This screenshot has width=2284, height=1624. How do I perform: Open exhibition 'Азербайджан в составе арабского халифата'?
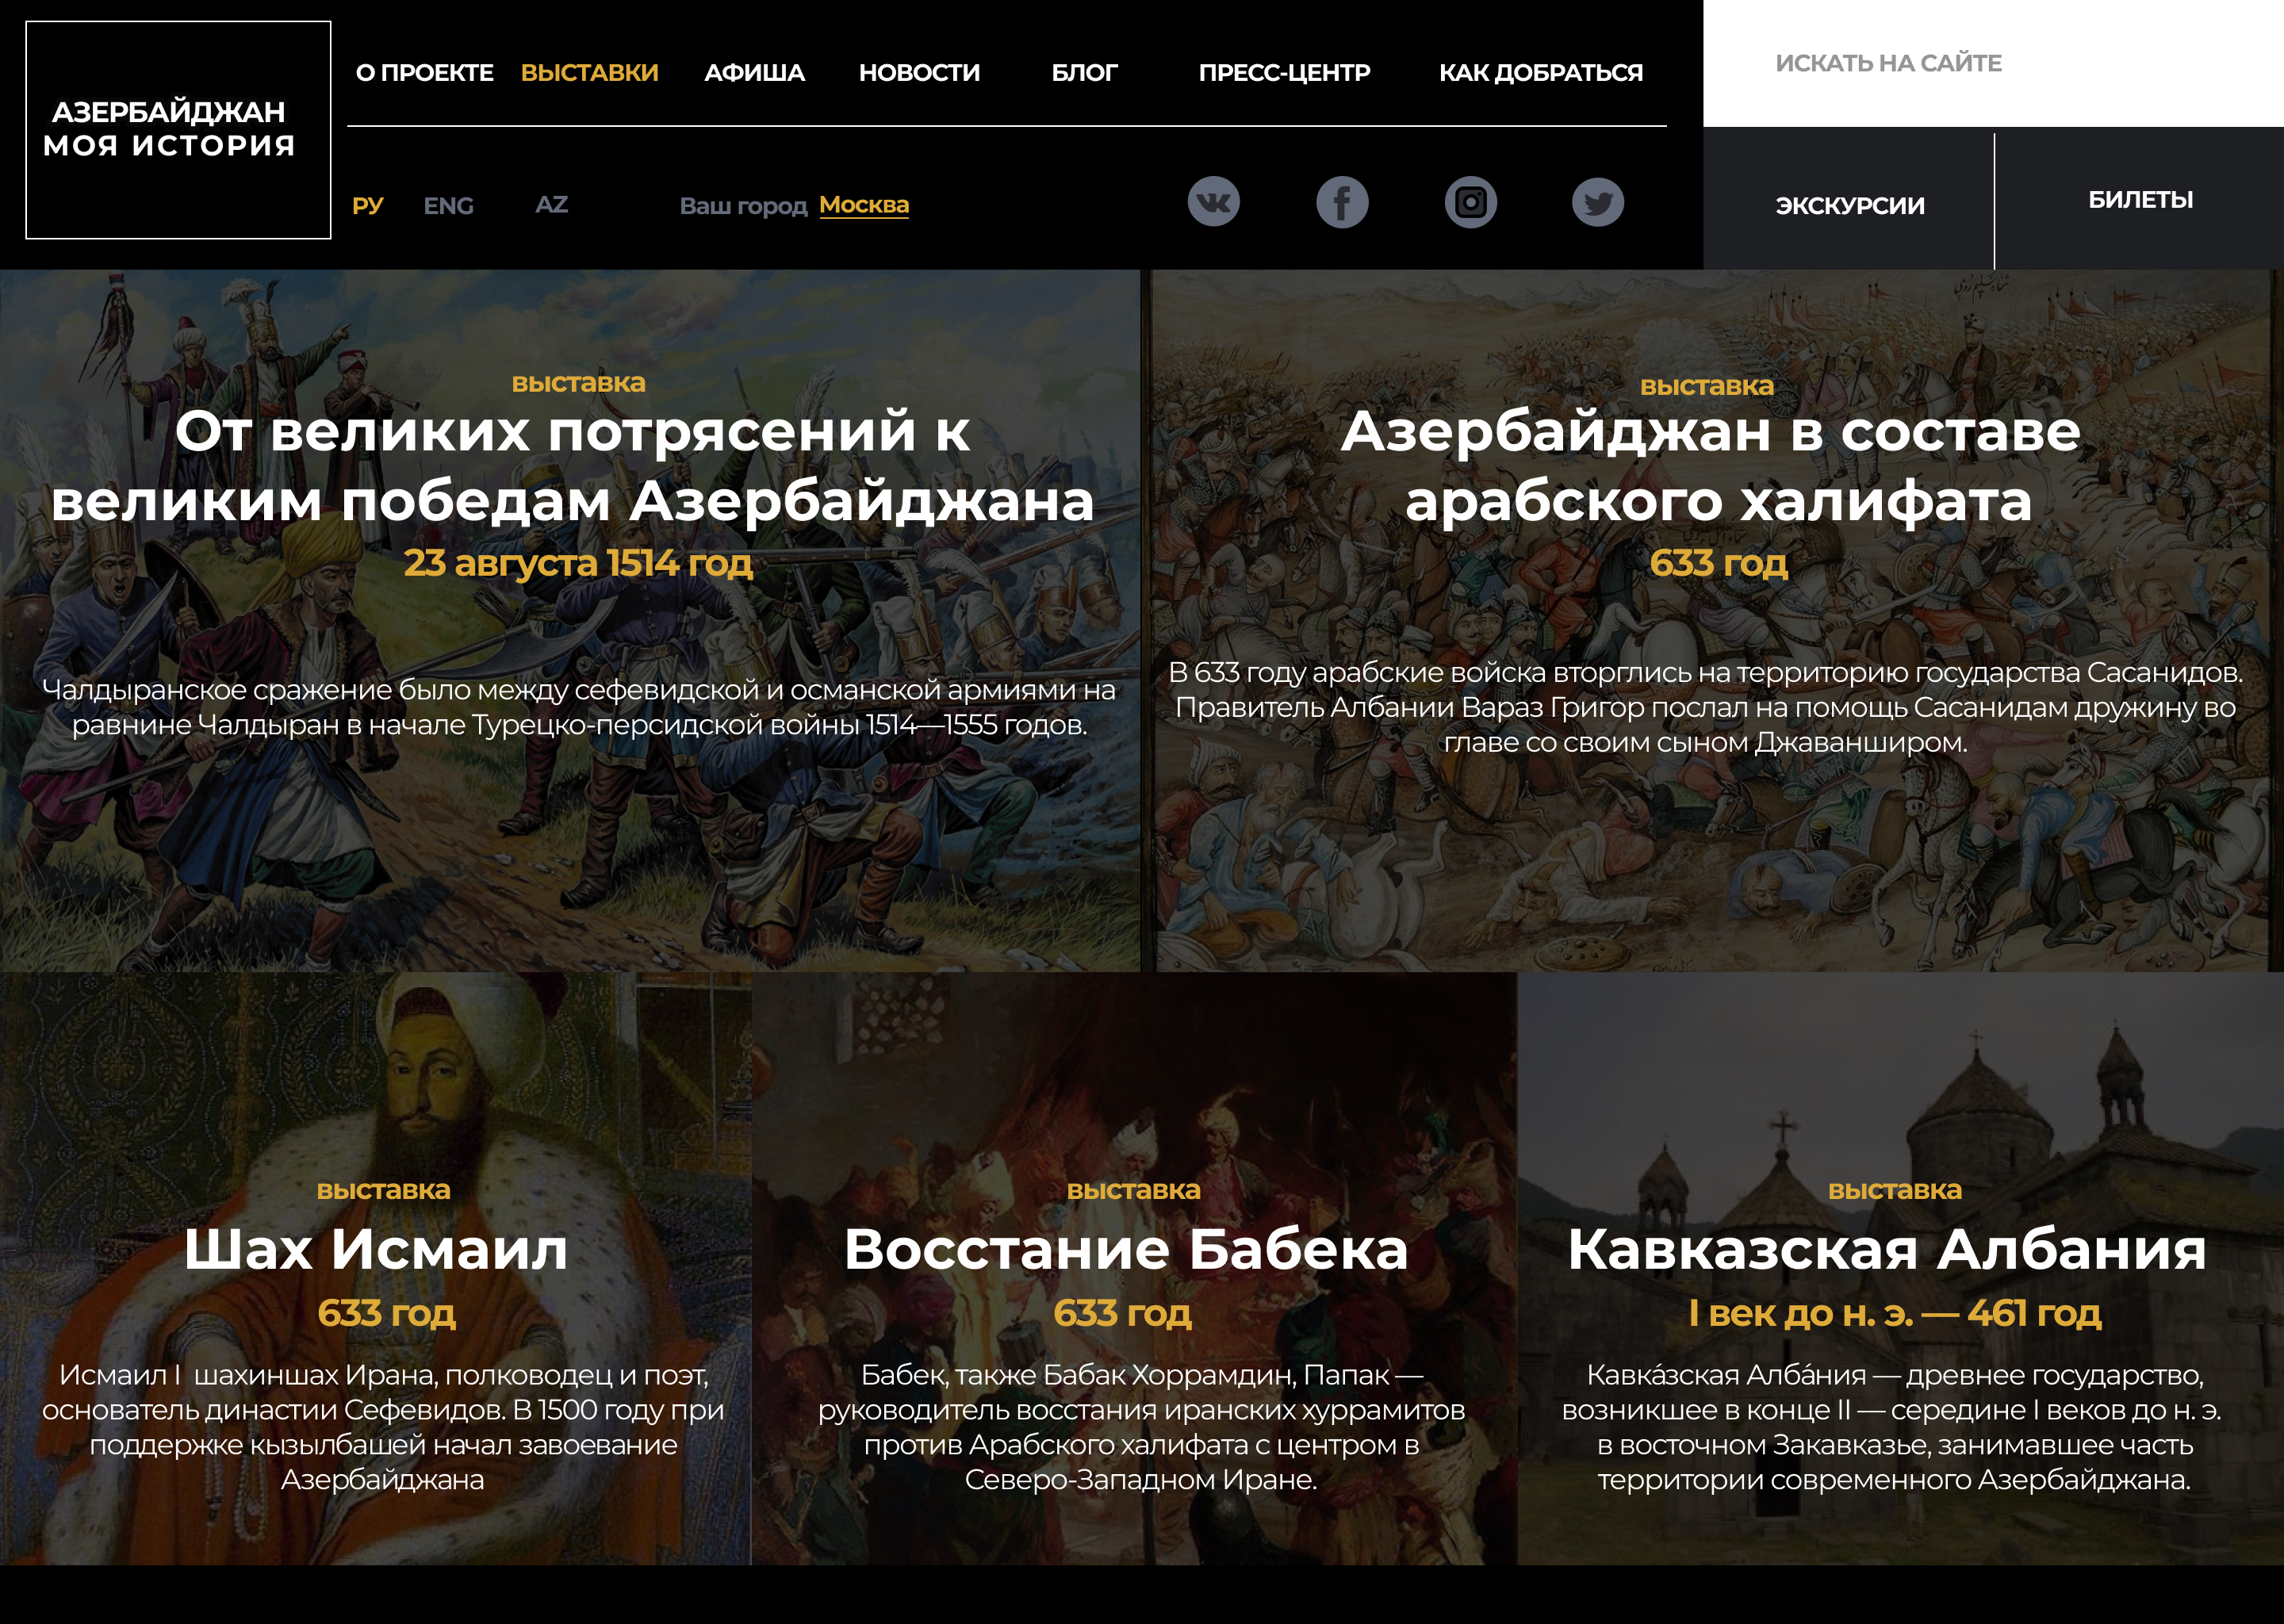click(1711, 466)
